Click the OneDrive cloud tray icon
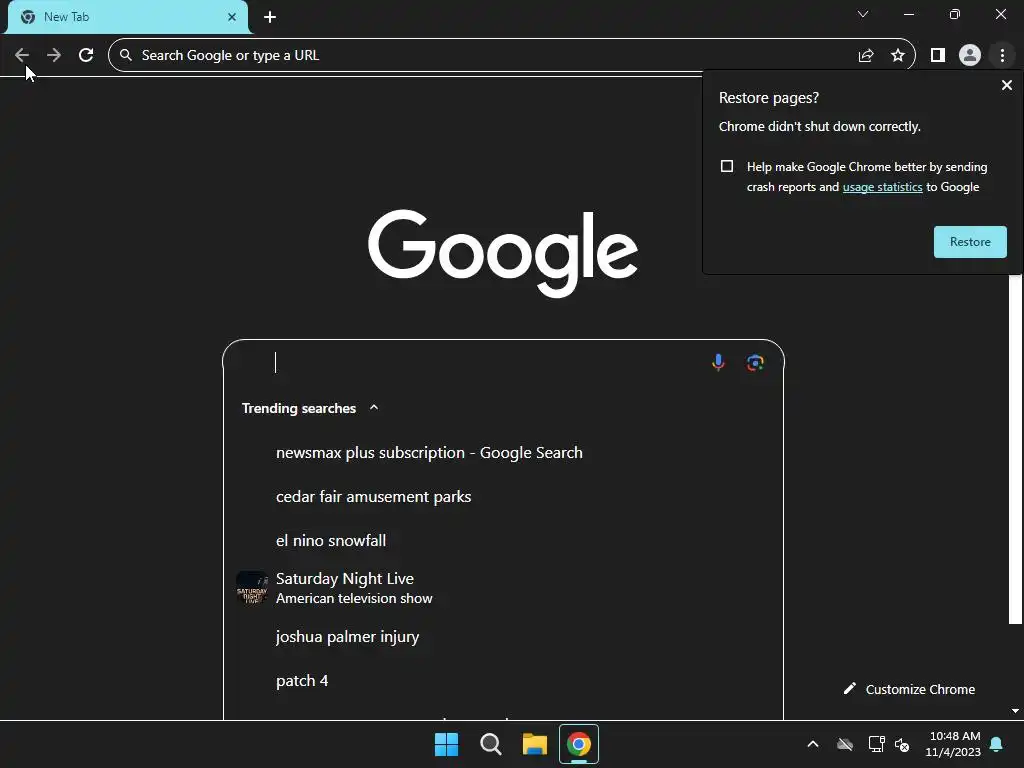This screenshot has height=768, width=1024. (844, 744)
